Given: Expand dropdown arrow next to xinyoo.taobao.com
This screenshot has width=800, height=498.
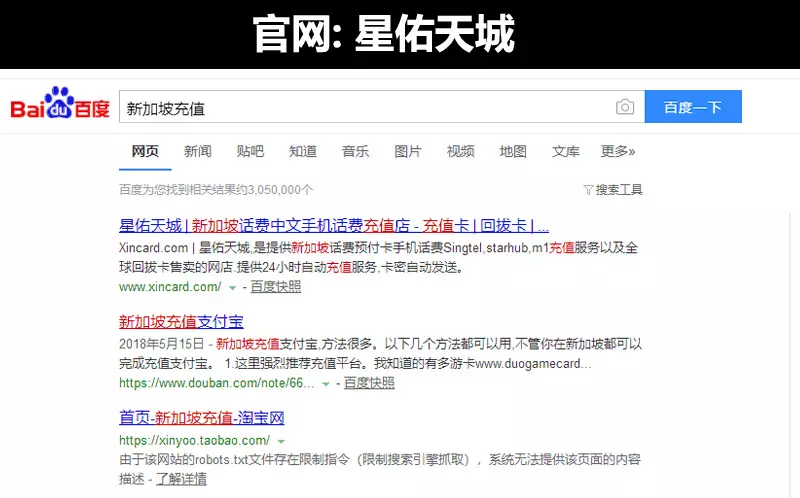Looking at the screenshot, I should [281, 441].
